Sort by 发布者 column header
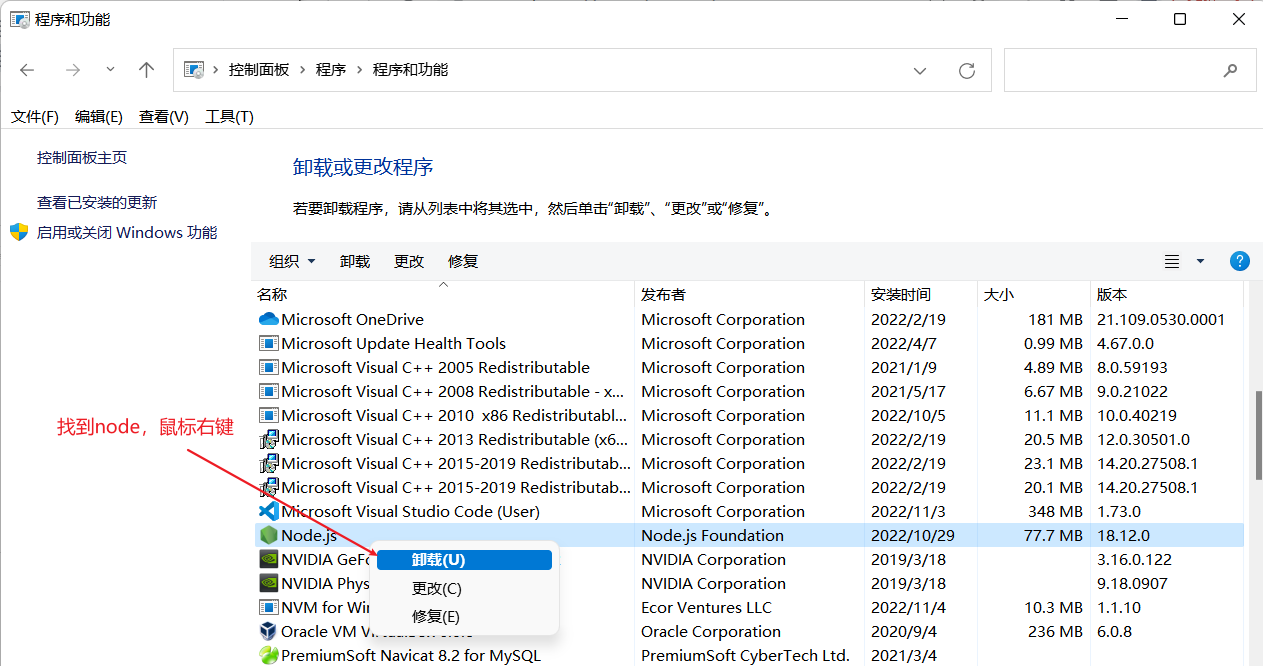This screenshot has width=1263, height=666. 749,295
